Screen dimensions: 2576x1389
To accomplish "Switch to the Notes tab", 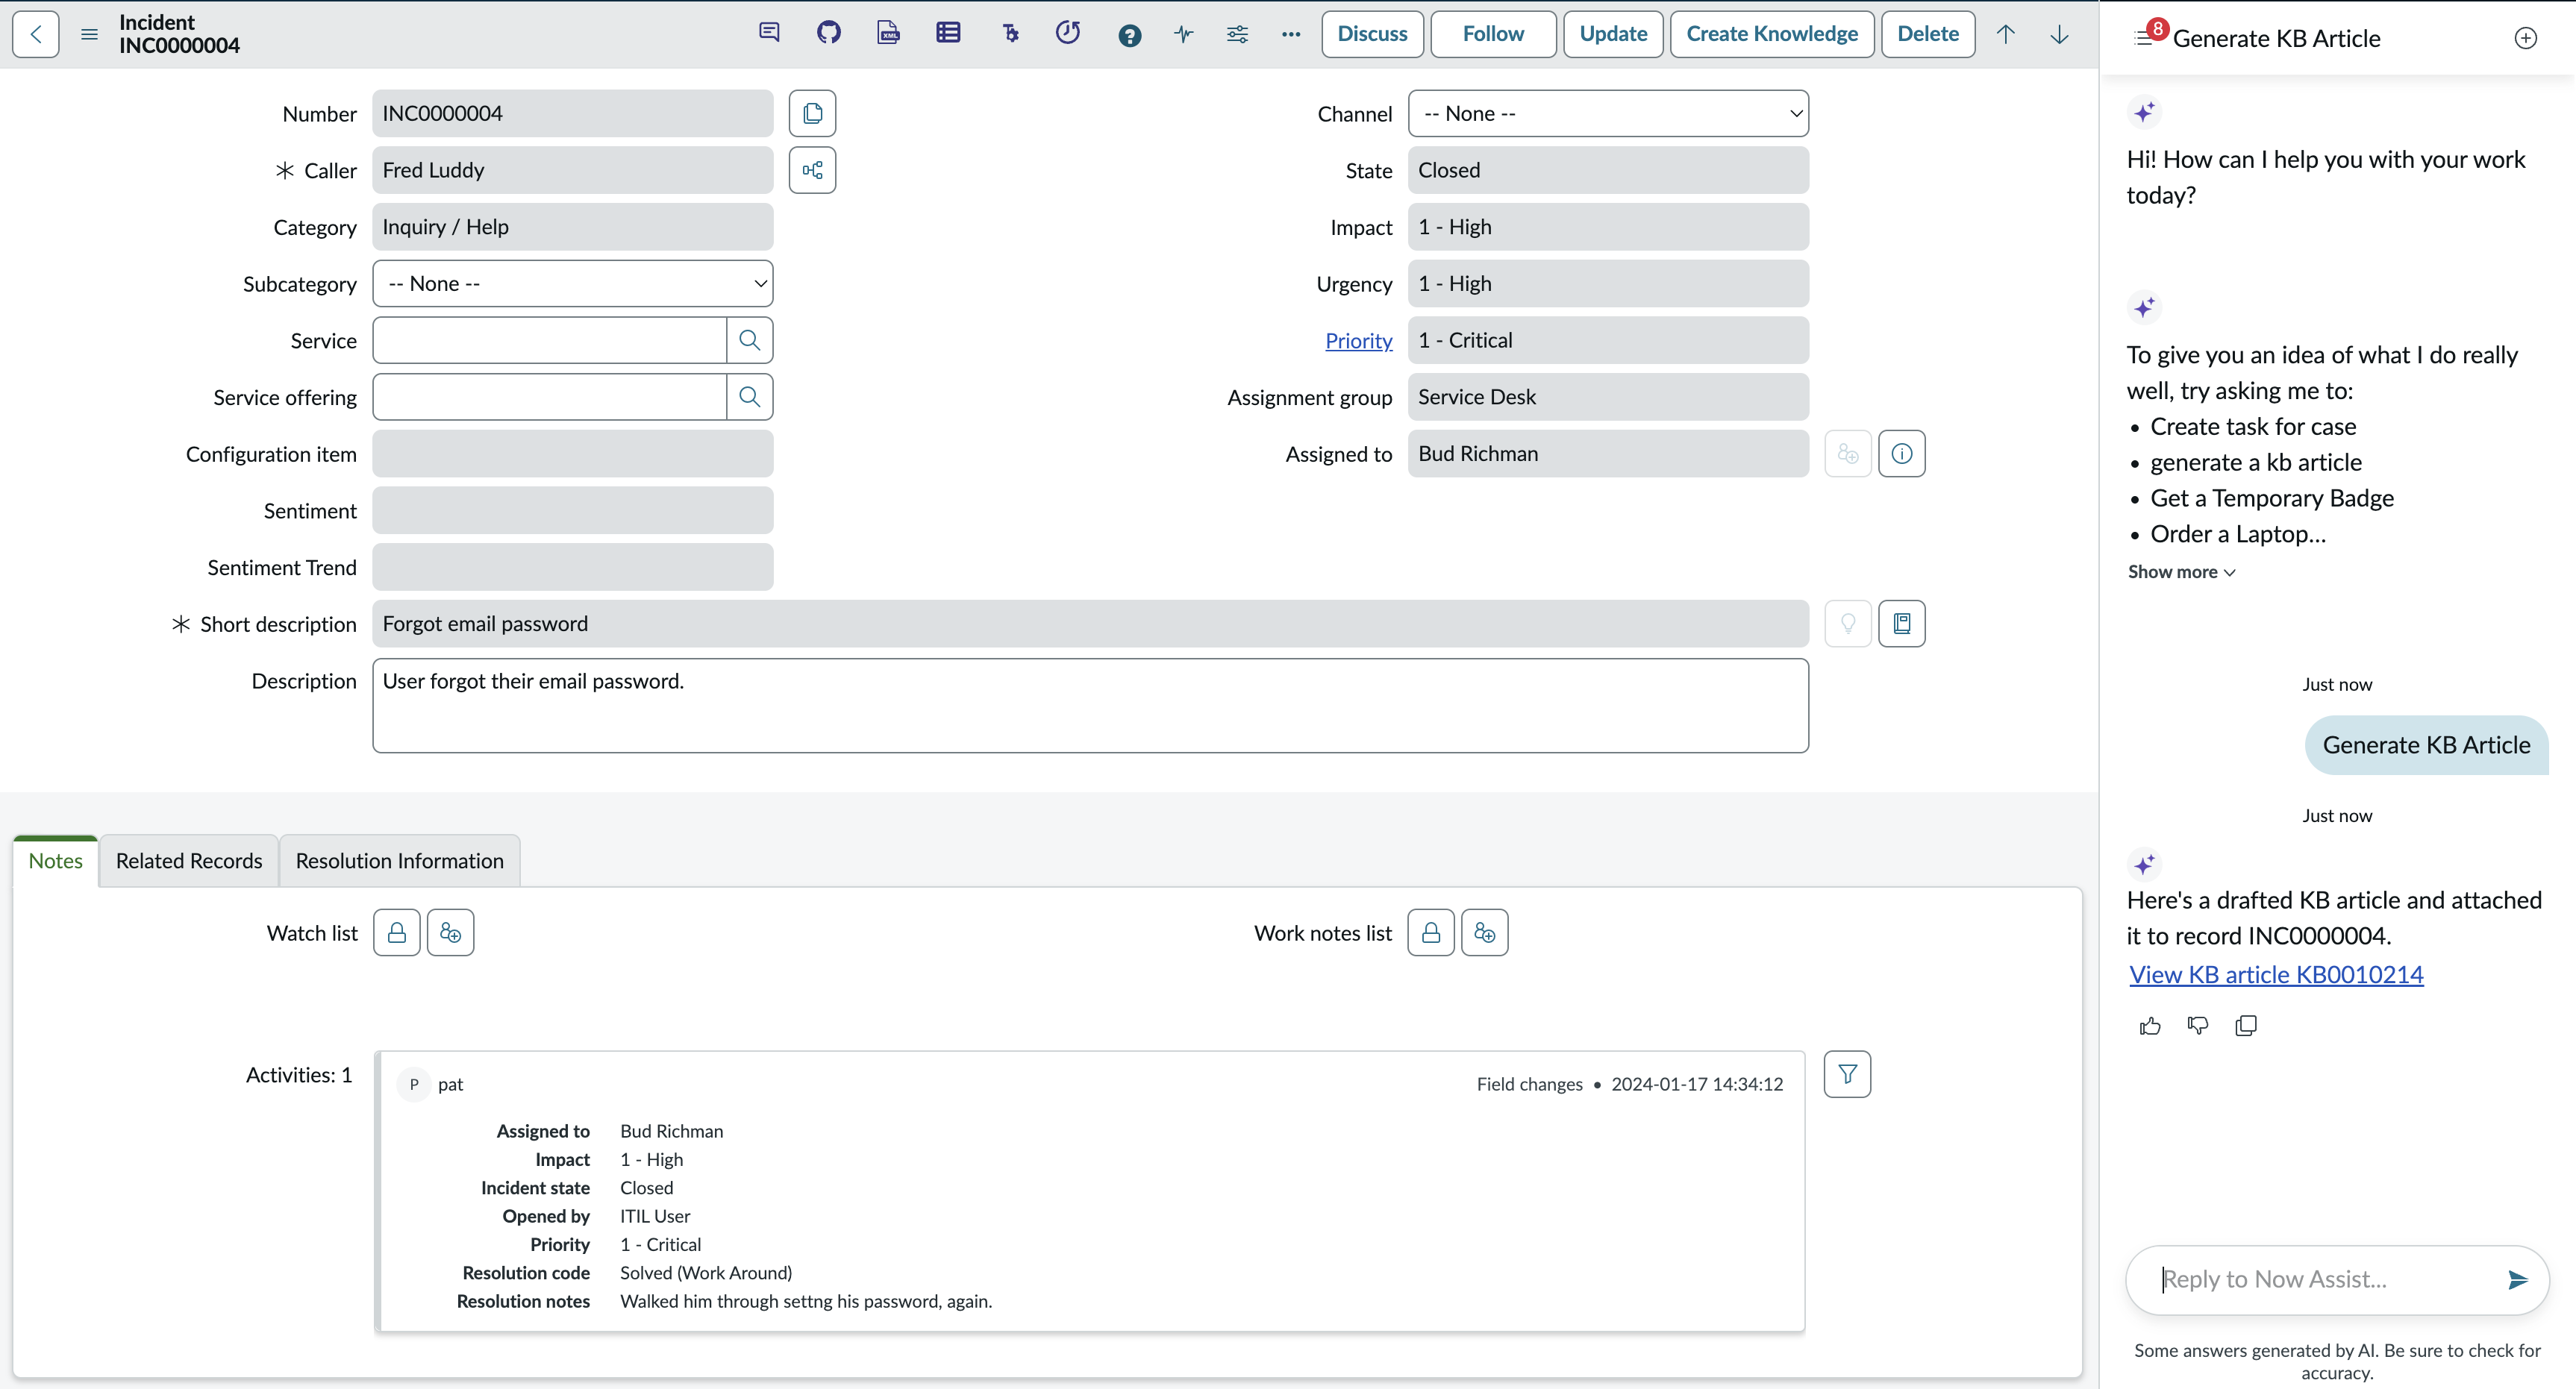I will 56,861.
